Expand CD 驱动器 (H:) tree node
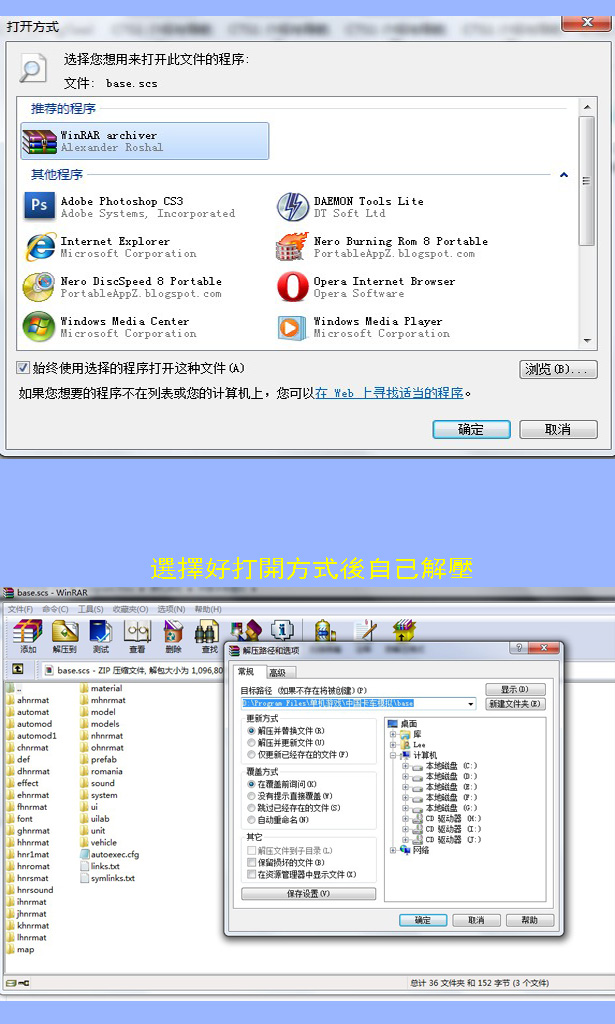Viewport: 615px width, 1024px height. pos(405,819)
